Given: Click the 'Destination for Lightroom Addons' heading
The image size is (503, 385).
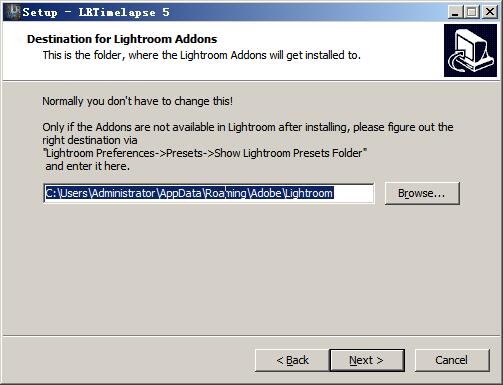Looking at the screenshot, I should tap(122, 39).
